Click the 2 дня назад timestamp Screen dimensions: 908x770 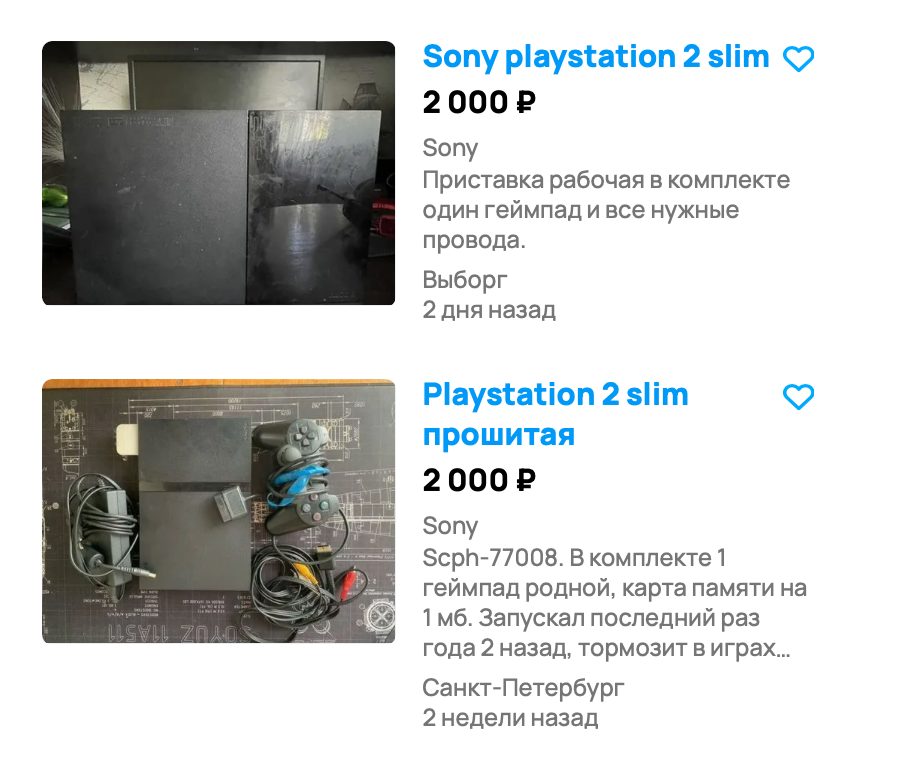point(489,310)
